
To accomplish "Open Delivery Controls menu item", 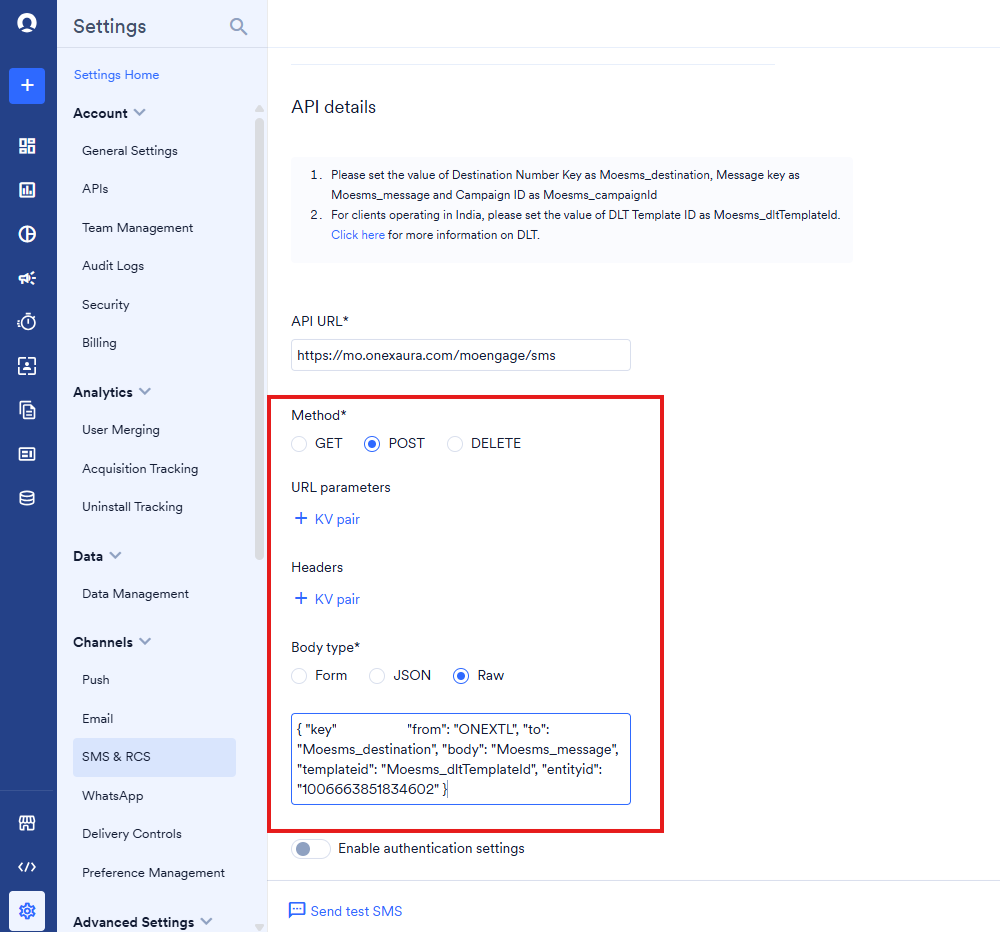I will coord(132,834).
